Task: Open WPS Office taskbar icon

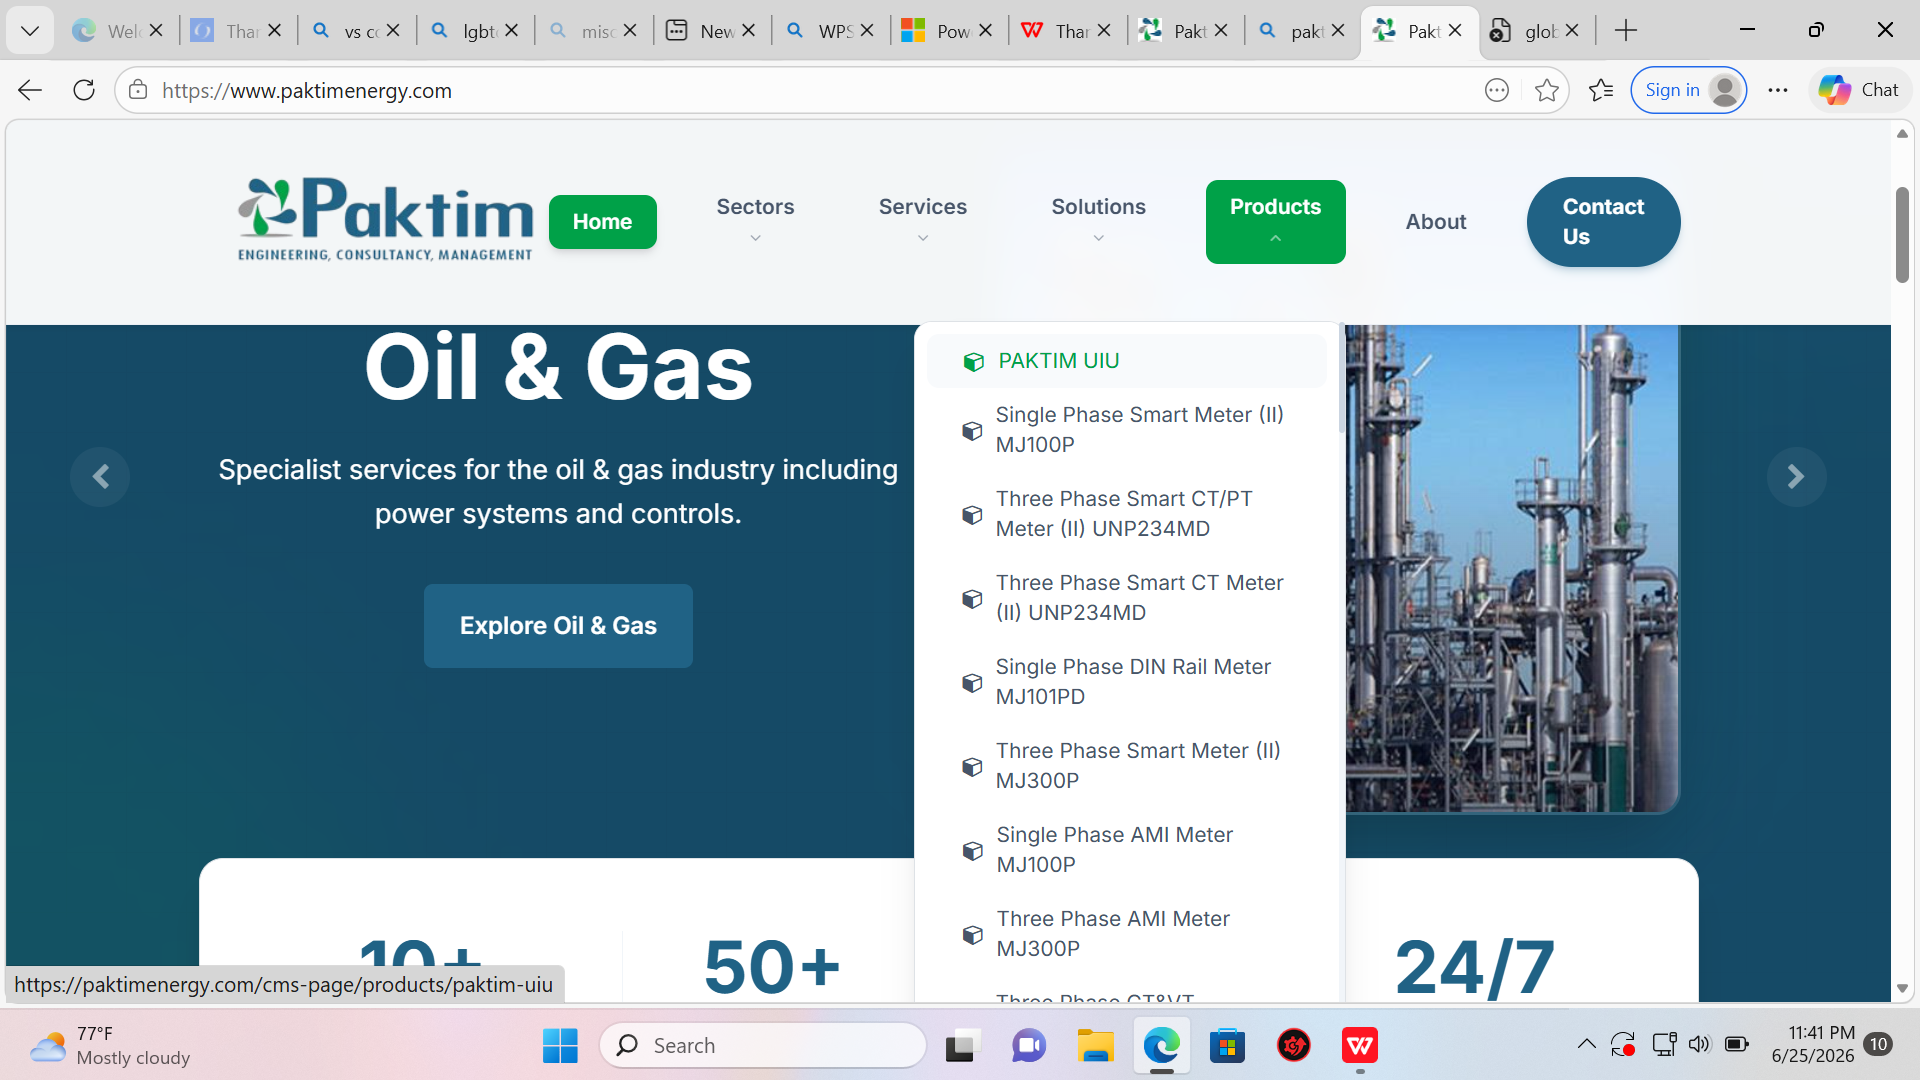Action: click(x=1360, y=1046)
